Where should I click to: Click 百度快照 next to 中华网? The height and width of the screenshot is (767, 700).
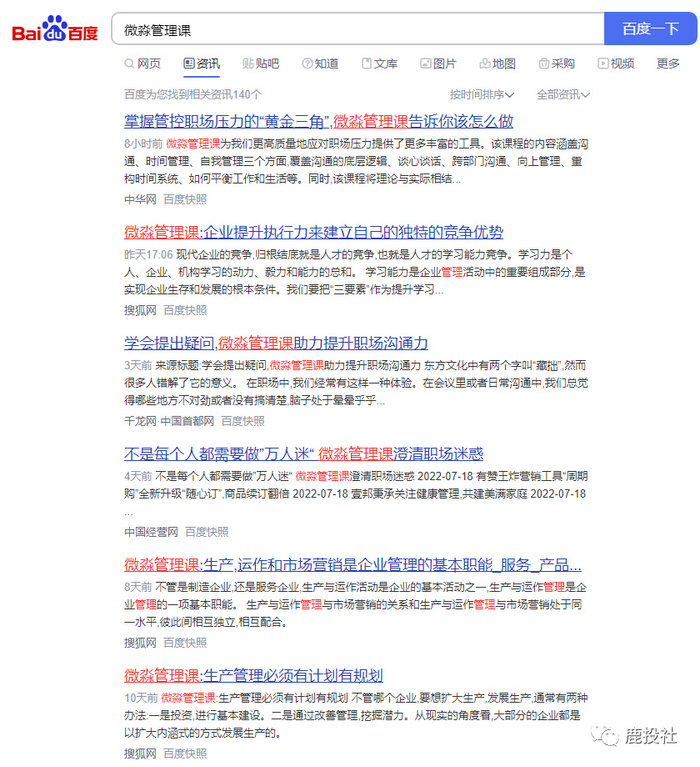tap(185, 200)
